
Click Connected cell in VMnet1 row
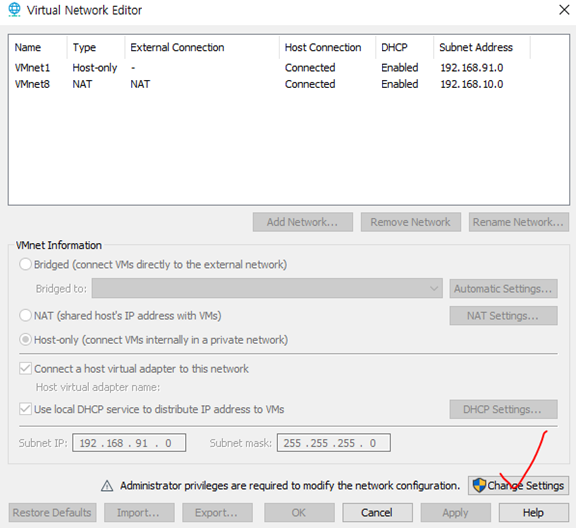click(x=310, y=68)
